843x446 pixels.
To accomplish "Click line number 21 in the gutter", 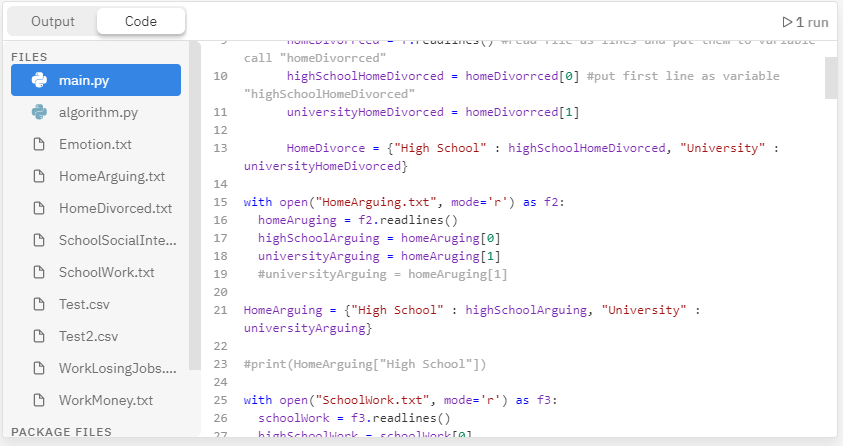I will click(x=220, y=310).
